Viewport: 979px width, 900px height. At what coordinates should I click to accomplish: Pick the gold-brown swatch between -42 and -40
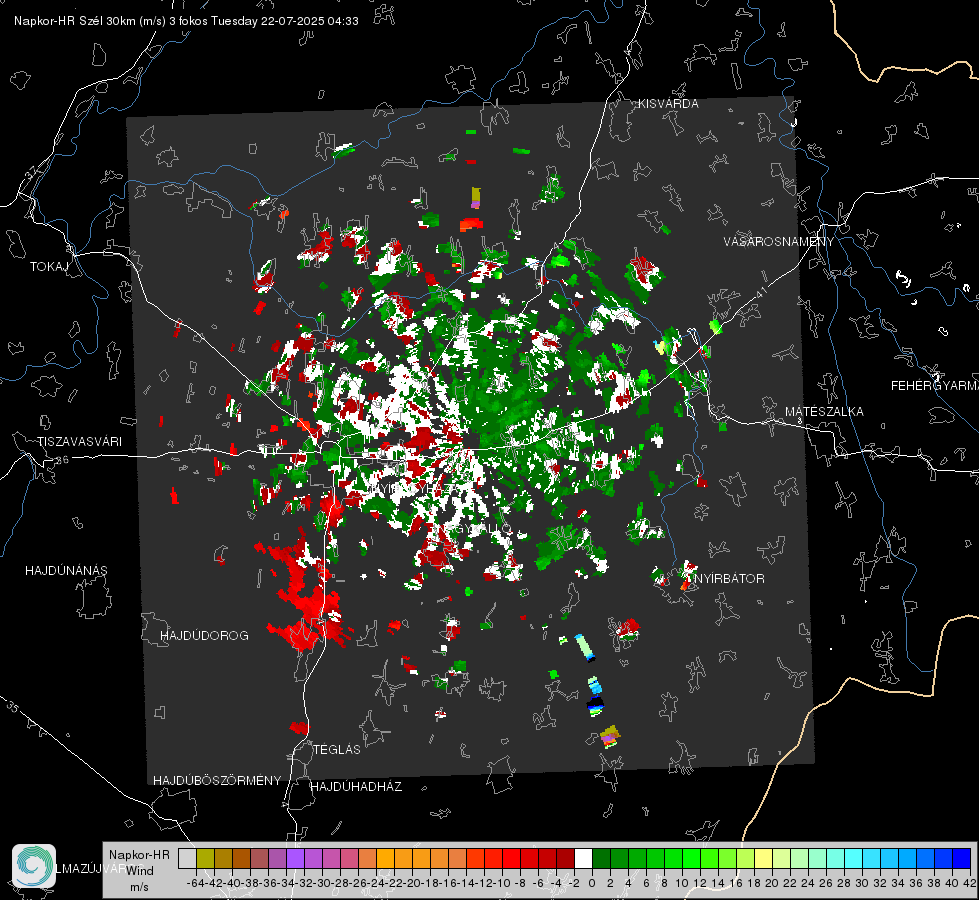(x=223, y=858)
